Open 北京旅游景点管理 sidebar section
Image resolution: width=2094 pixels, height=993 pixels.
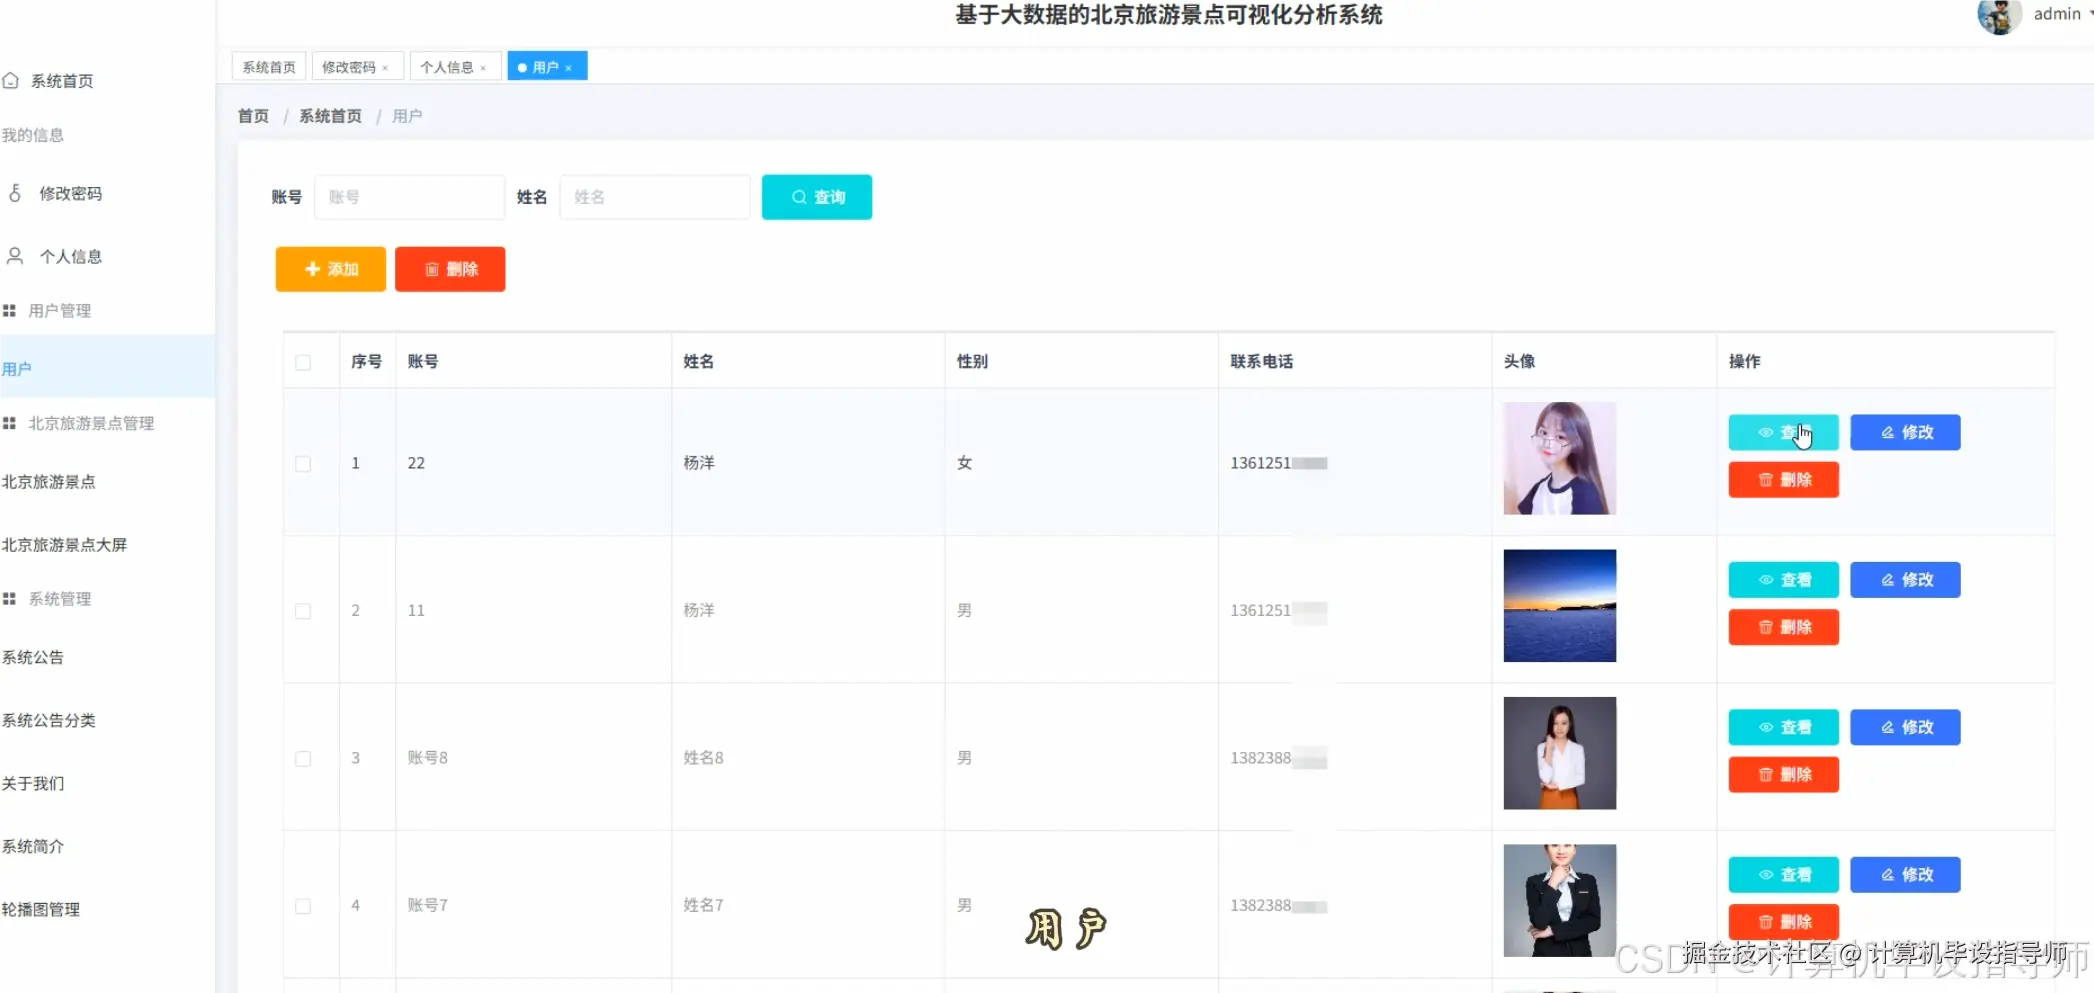[x=10, y=422]
